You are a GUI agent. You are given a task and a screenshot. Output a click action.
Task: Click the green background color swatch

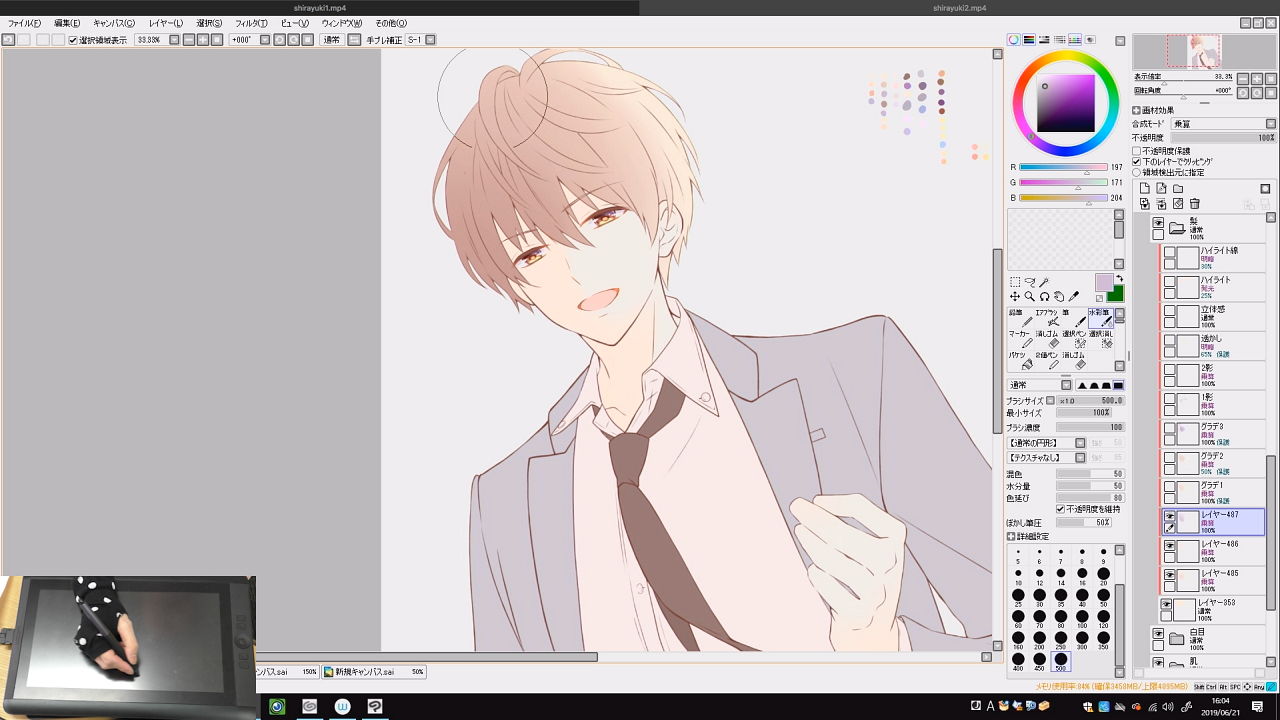pos(1115,294)
